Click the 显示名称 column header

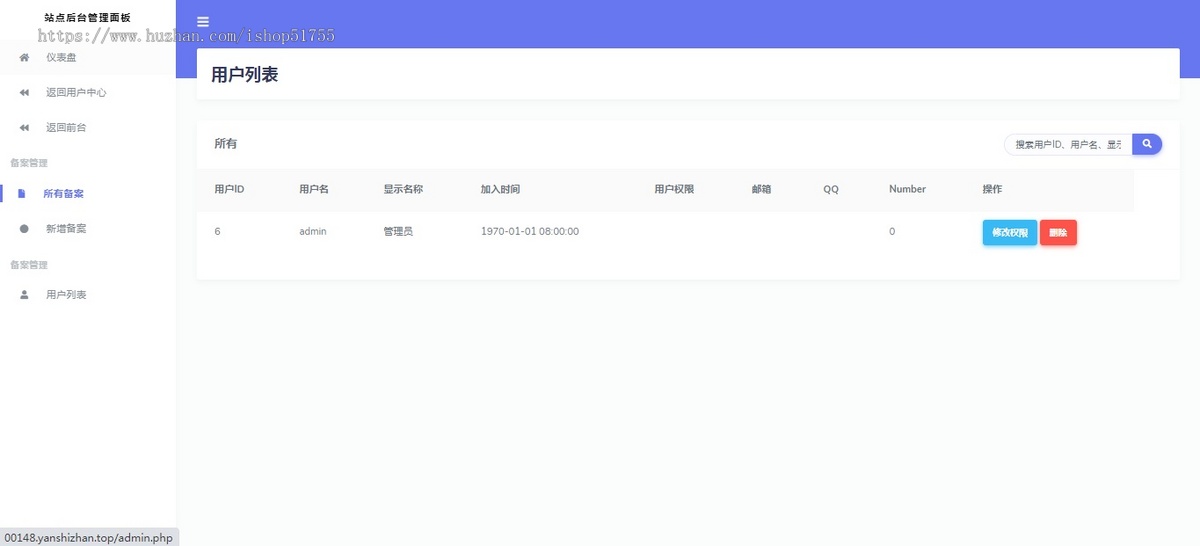403,189
